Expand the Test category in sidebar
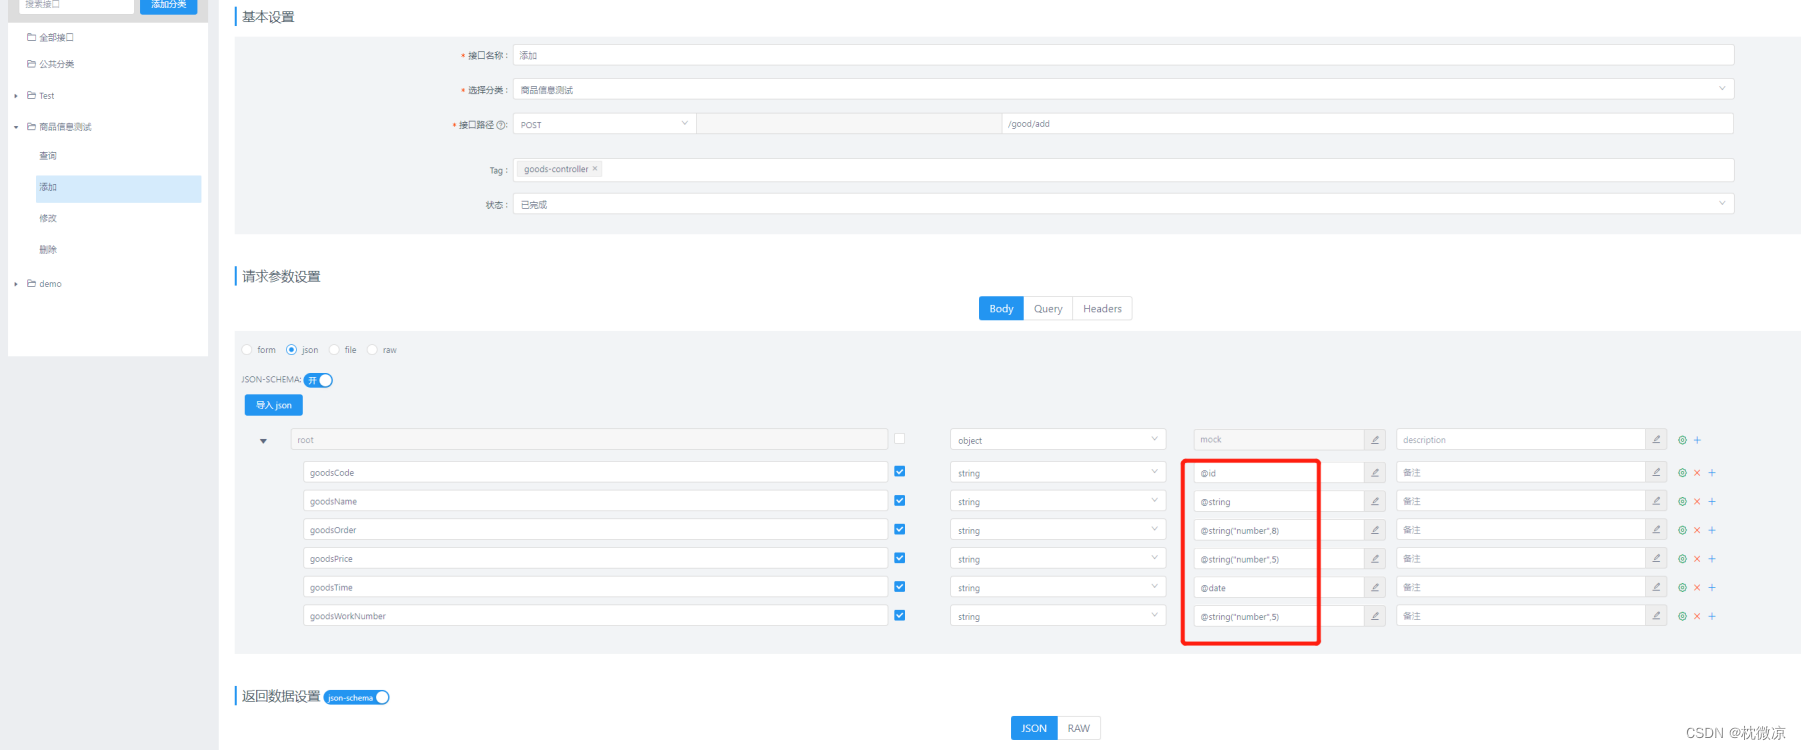Screen dimensions: 1801x750 16,96
